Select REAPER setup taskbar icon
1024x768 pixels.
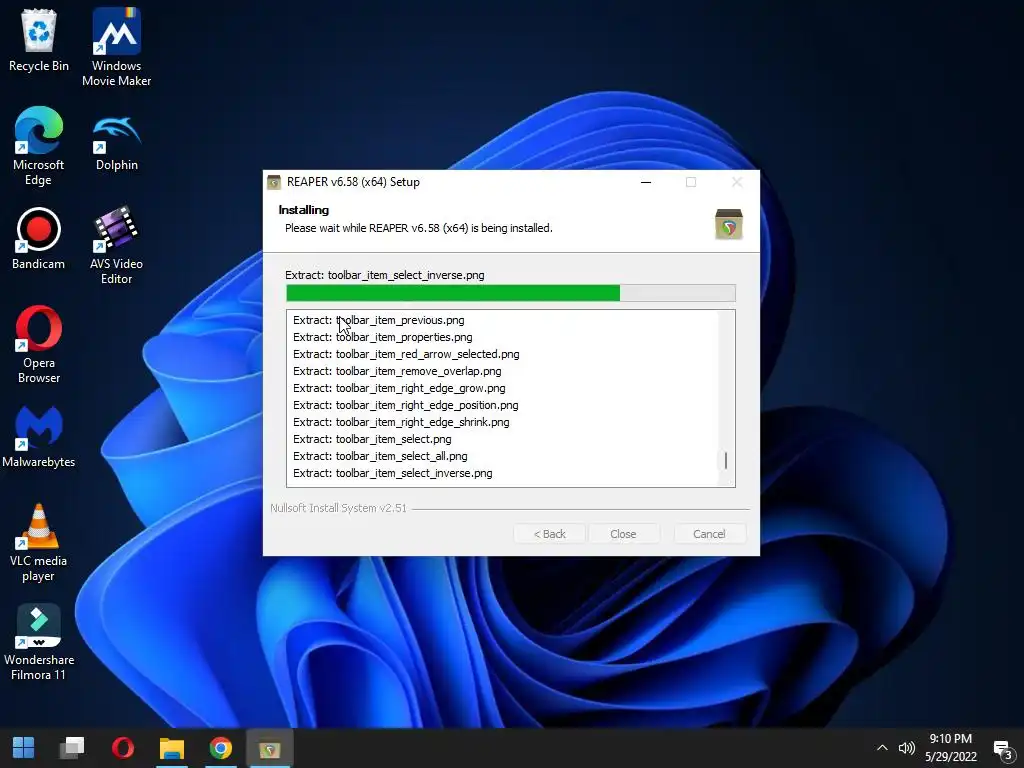(x=270, y=748)
